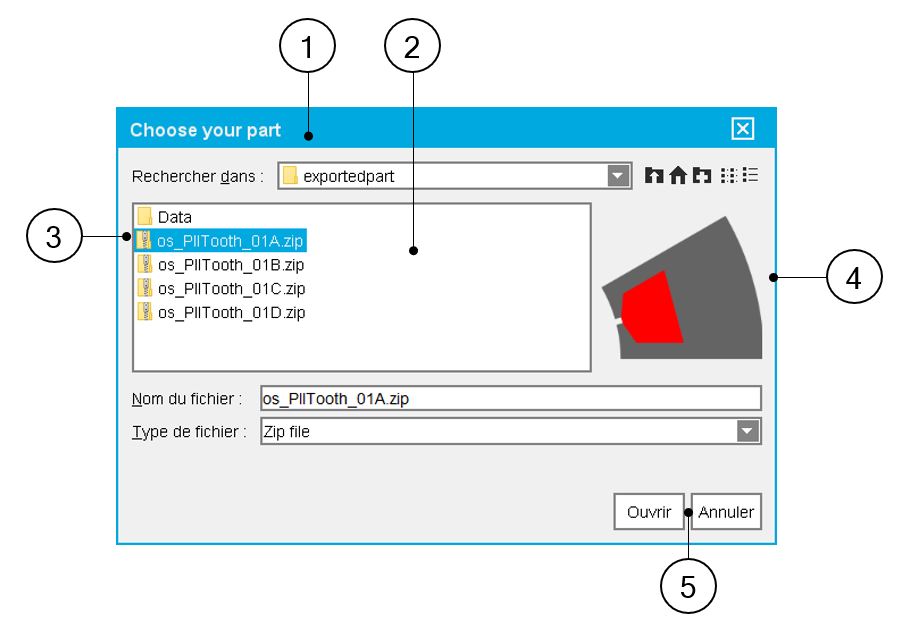This screenshot has width=898, height=631.
Task: Switch to the list view icon
Action: coord(728,175)
